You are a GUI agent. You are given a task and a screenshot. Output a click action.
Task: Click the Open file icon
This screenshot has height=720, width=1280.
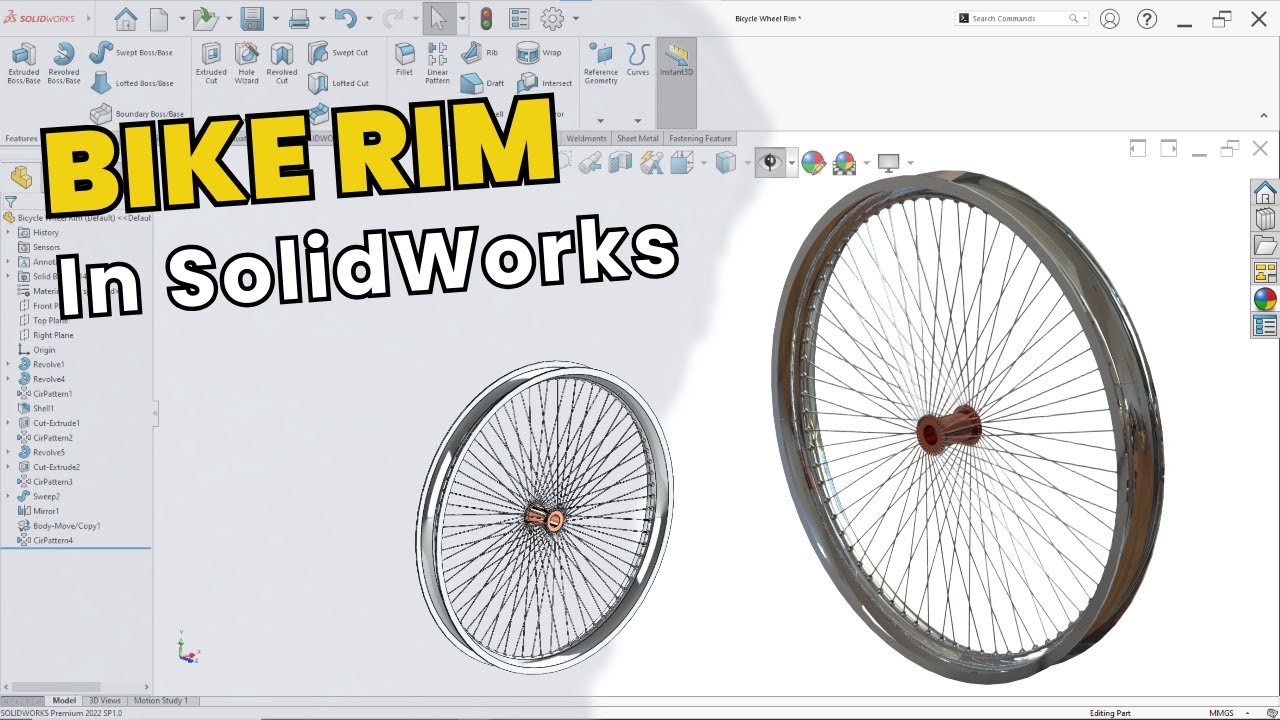click(205, 18)
